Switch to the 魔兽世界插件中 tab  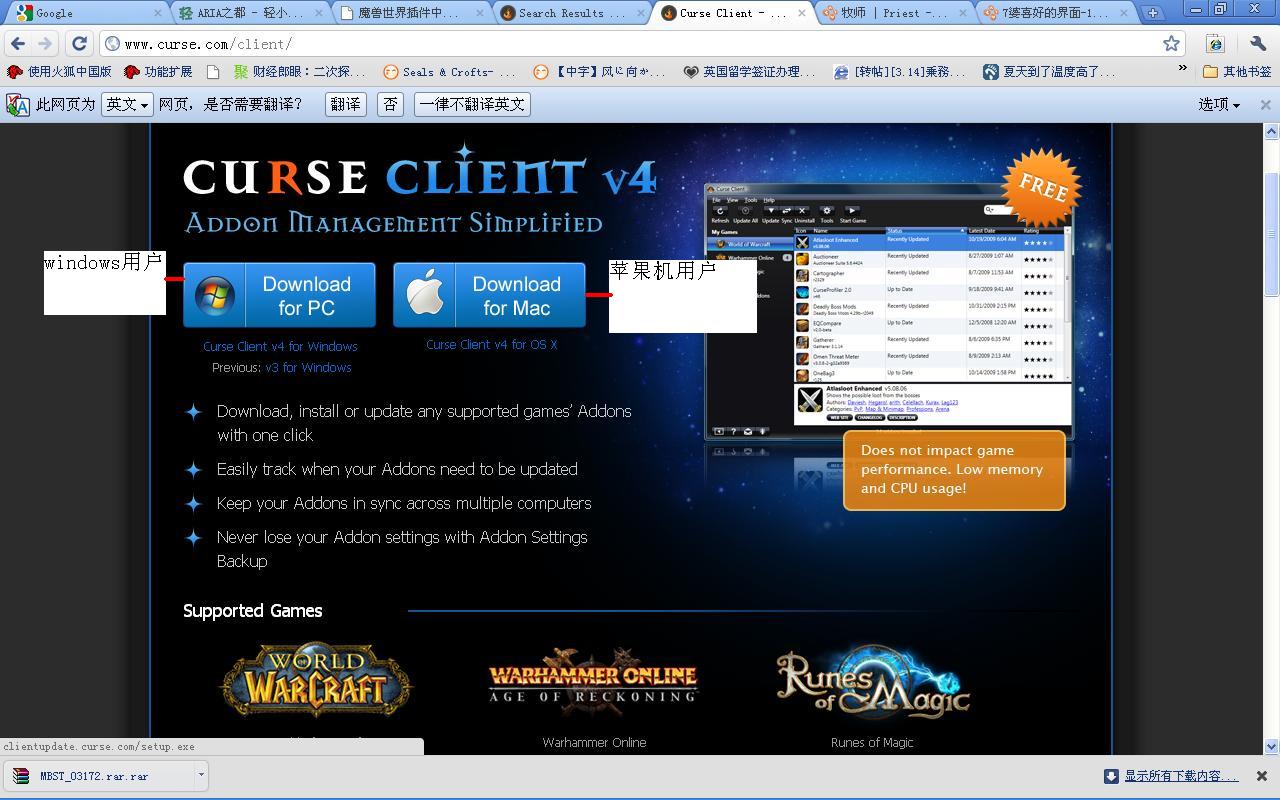pos(410,13)
